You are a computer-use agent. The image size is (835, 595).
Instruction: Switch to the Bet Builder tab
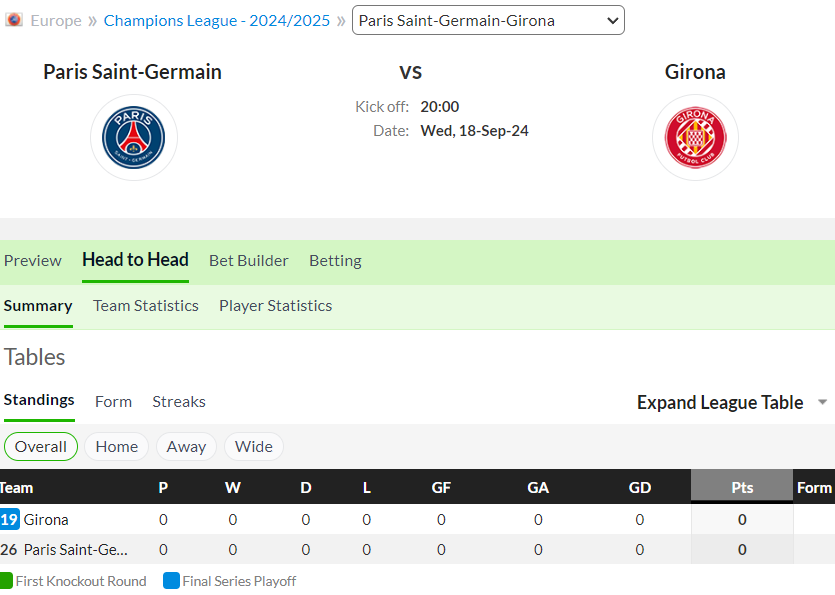249,260
